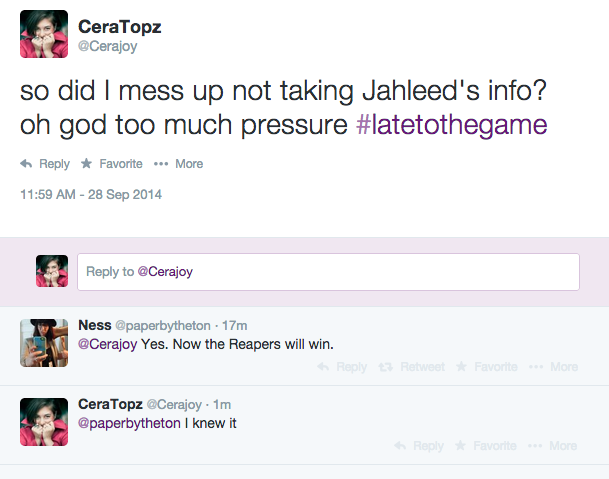Open More options on main tweet

pos(178,164)
